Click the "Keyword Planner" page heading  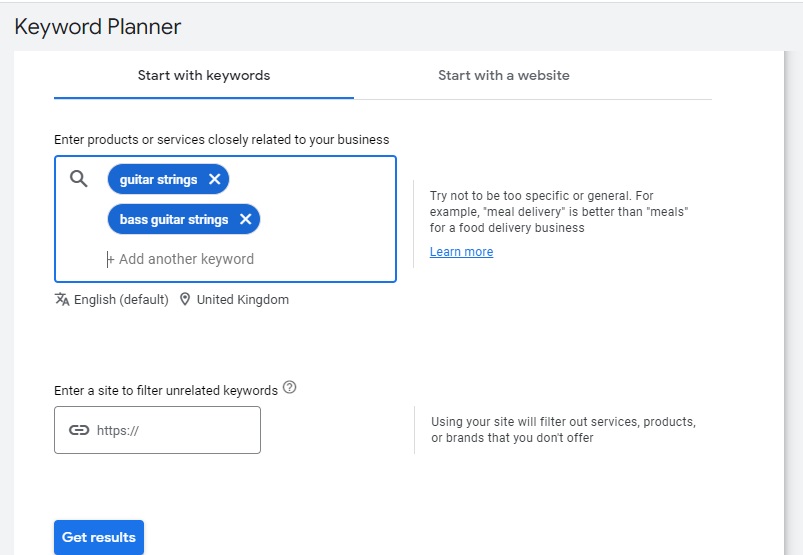coord(98,27)
